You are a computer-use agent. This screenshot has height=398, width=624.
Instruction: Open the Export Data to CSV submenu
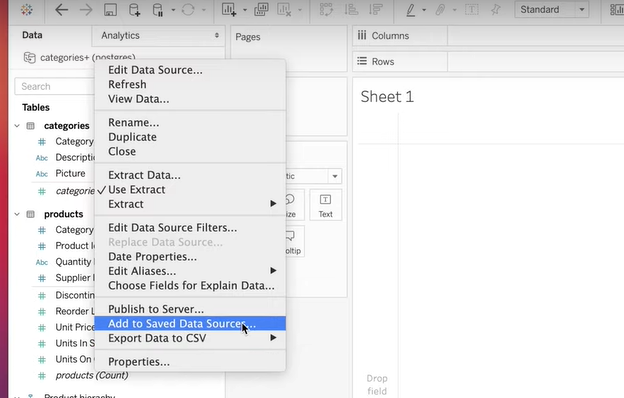(x=190, y=338)
